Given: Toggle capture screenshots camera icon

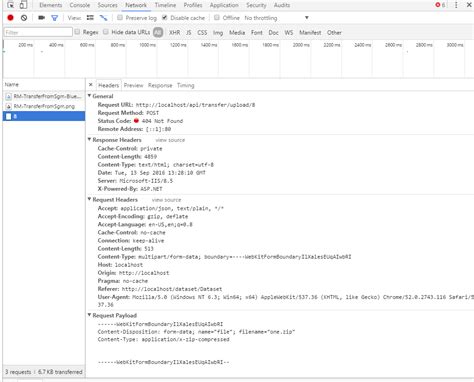Looking at the screenshot, I should pos(41,18).
